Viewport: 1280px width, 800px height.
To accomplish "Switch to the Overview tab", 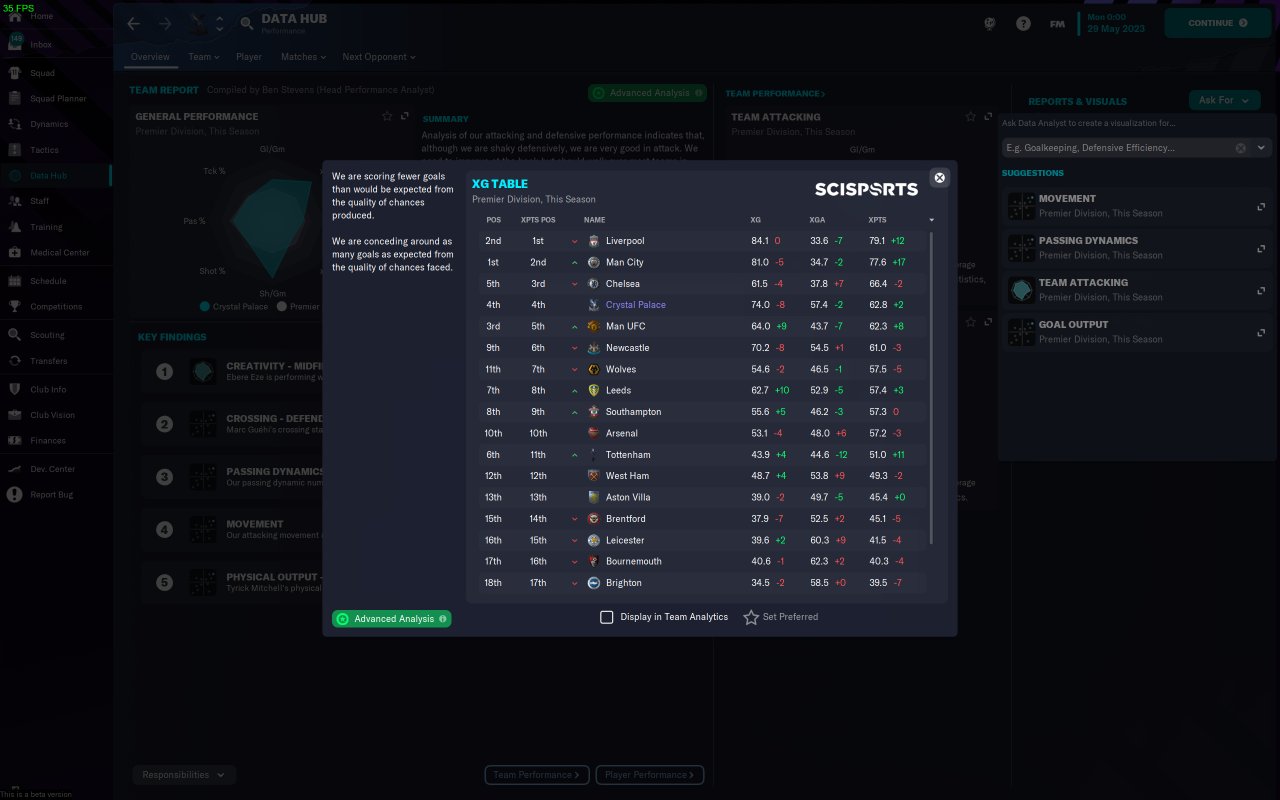I will coord(150,57).
